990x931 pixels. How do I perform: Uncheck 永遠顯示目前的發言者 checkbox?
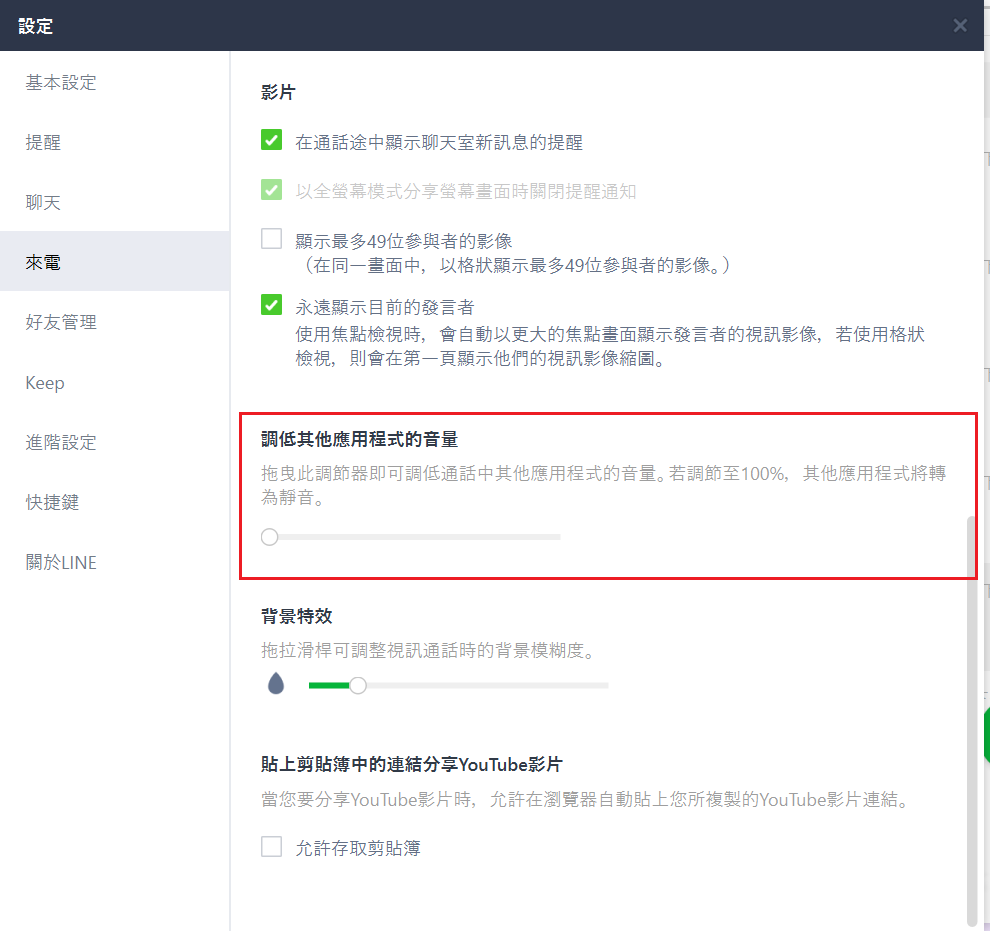click(x=271, y=305)
